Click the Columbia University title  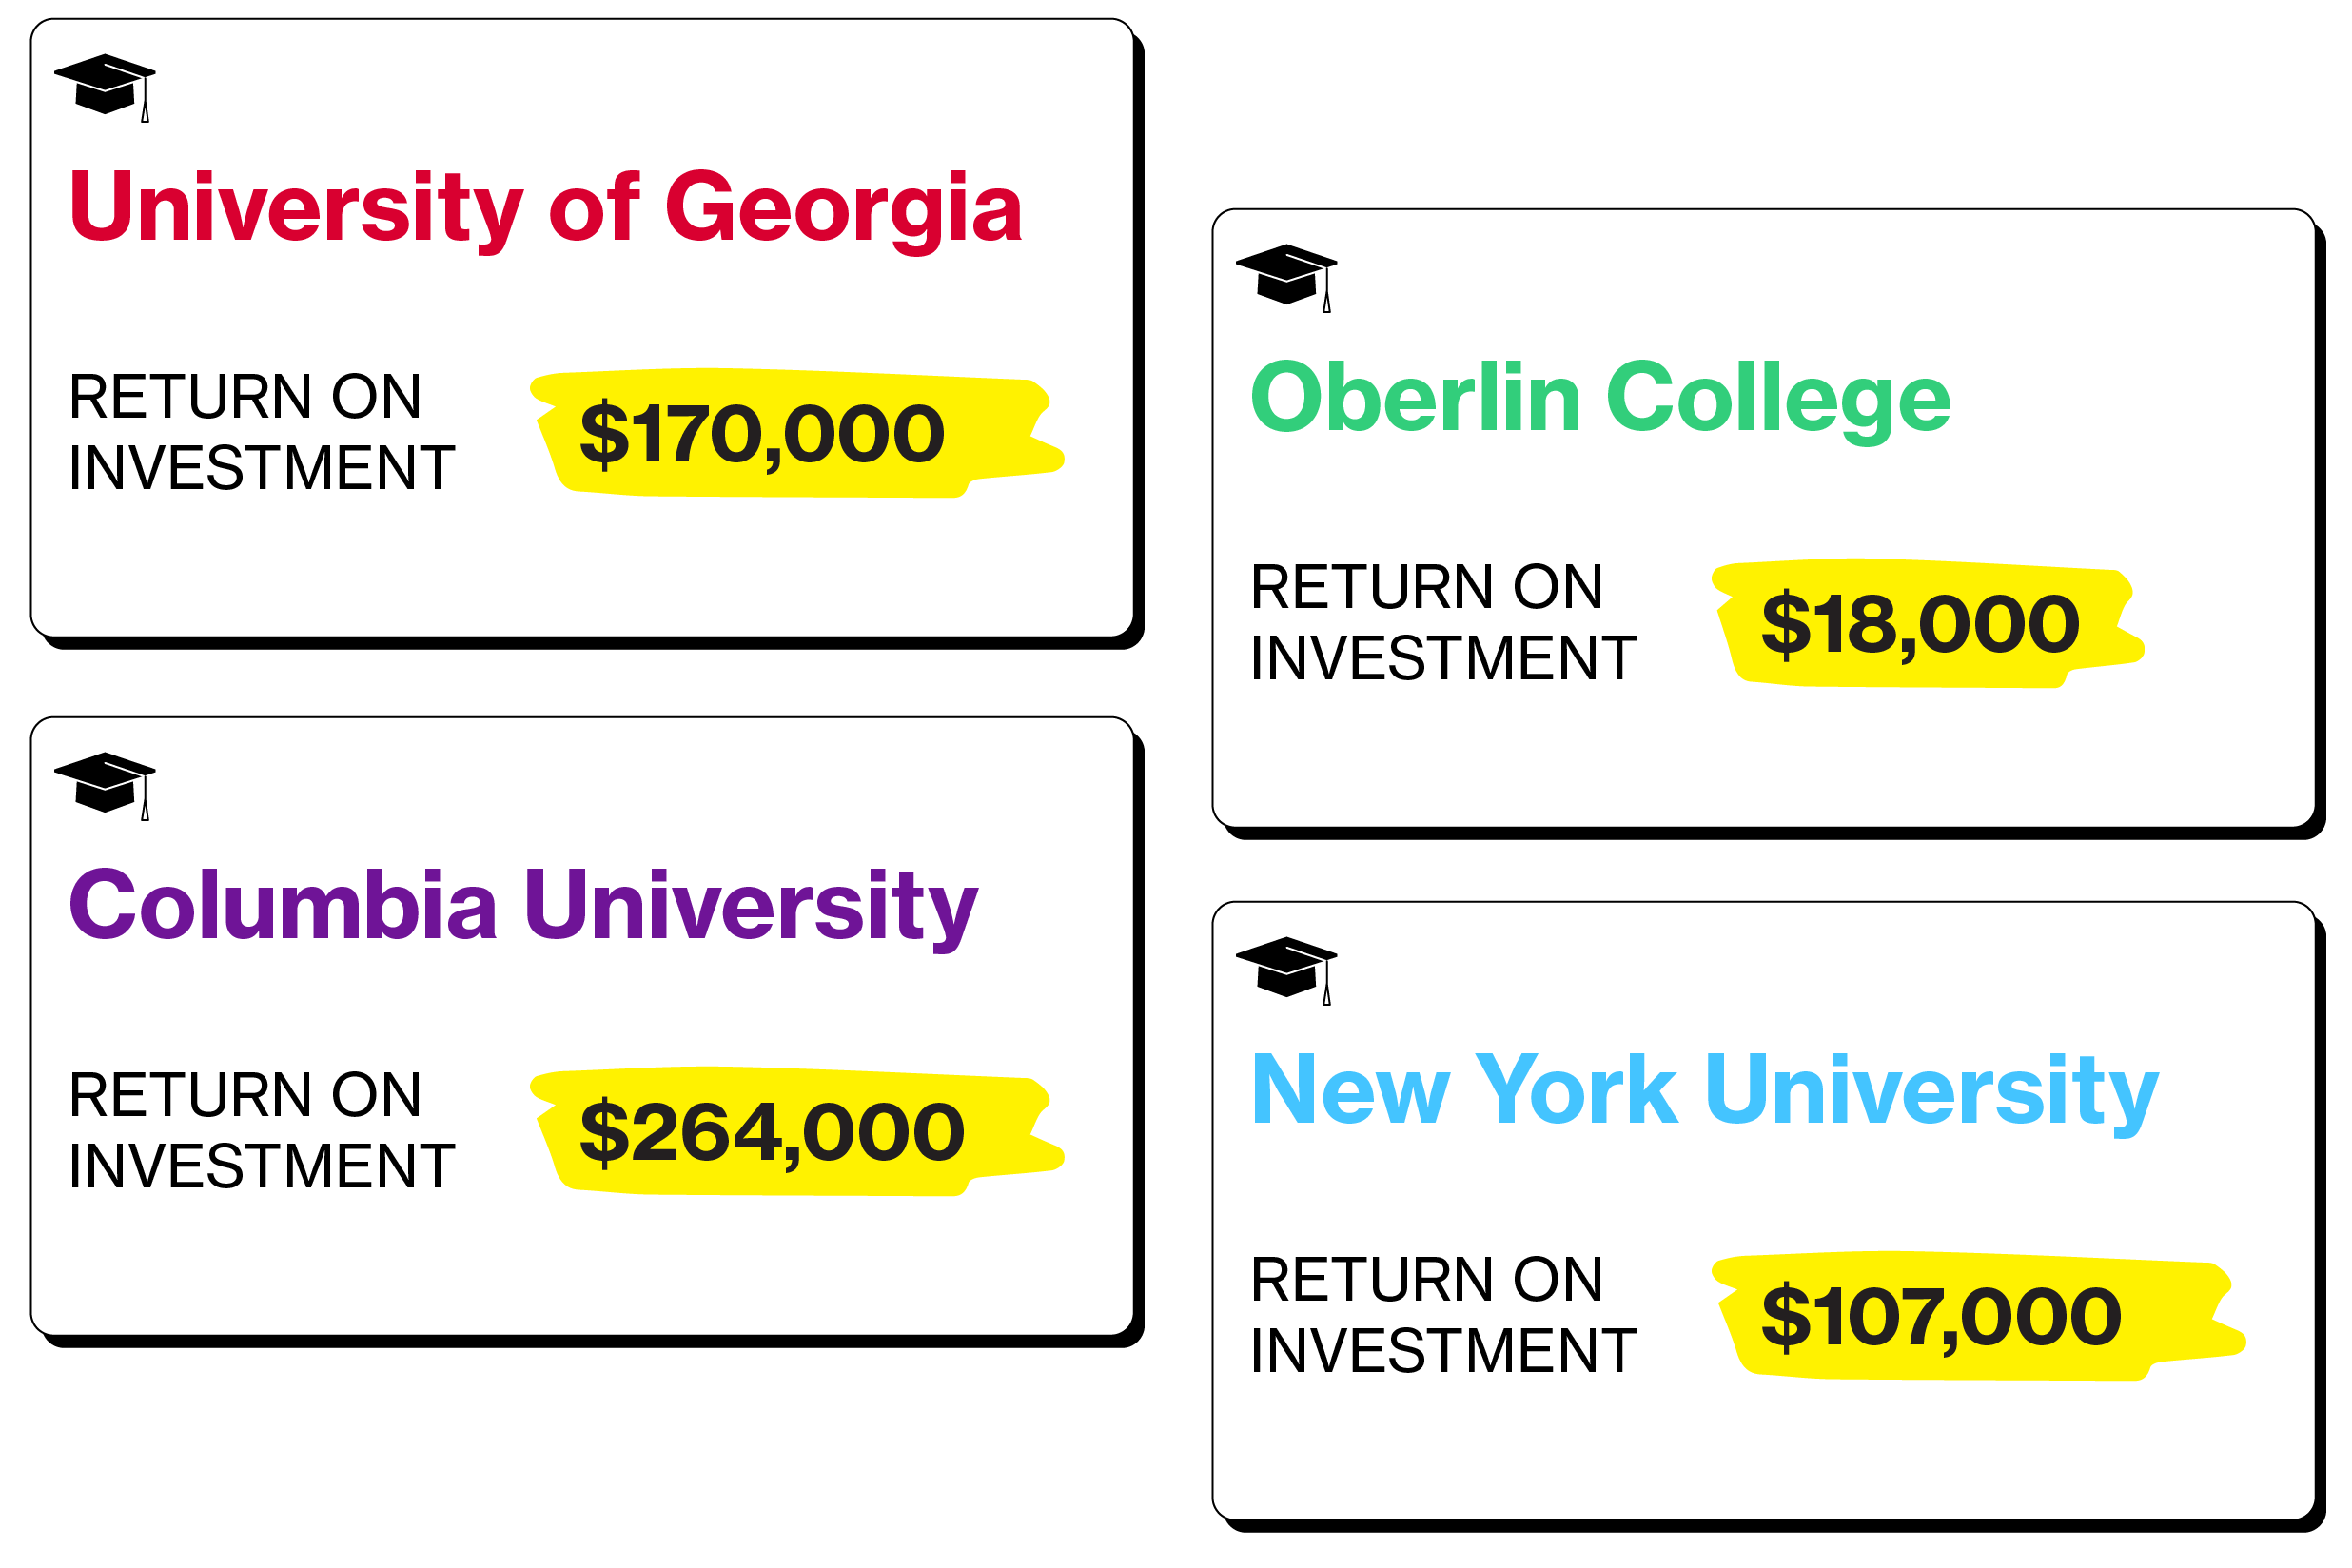point(523,906)
